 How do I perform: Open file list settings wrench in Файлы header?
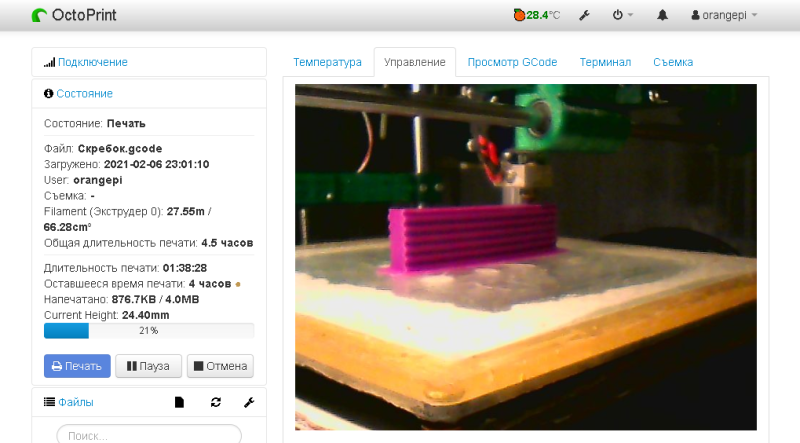[249, 402]
